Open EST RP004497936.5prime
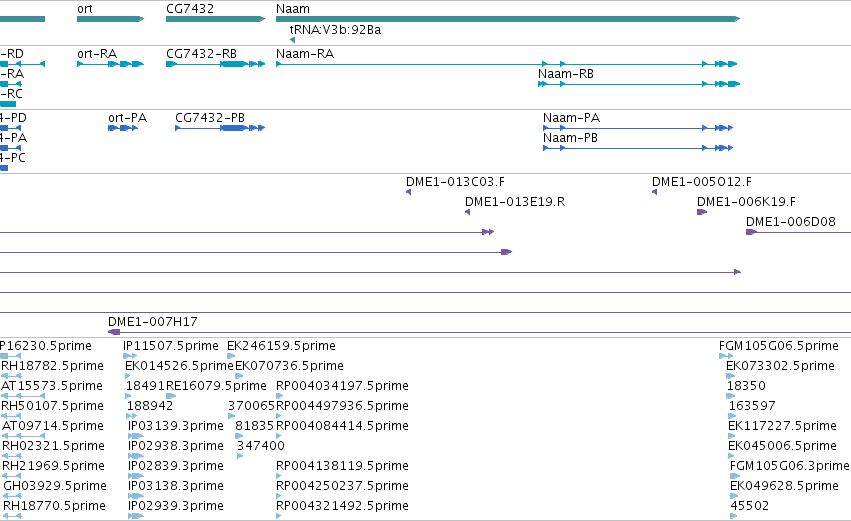 [342, 406]
